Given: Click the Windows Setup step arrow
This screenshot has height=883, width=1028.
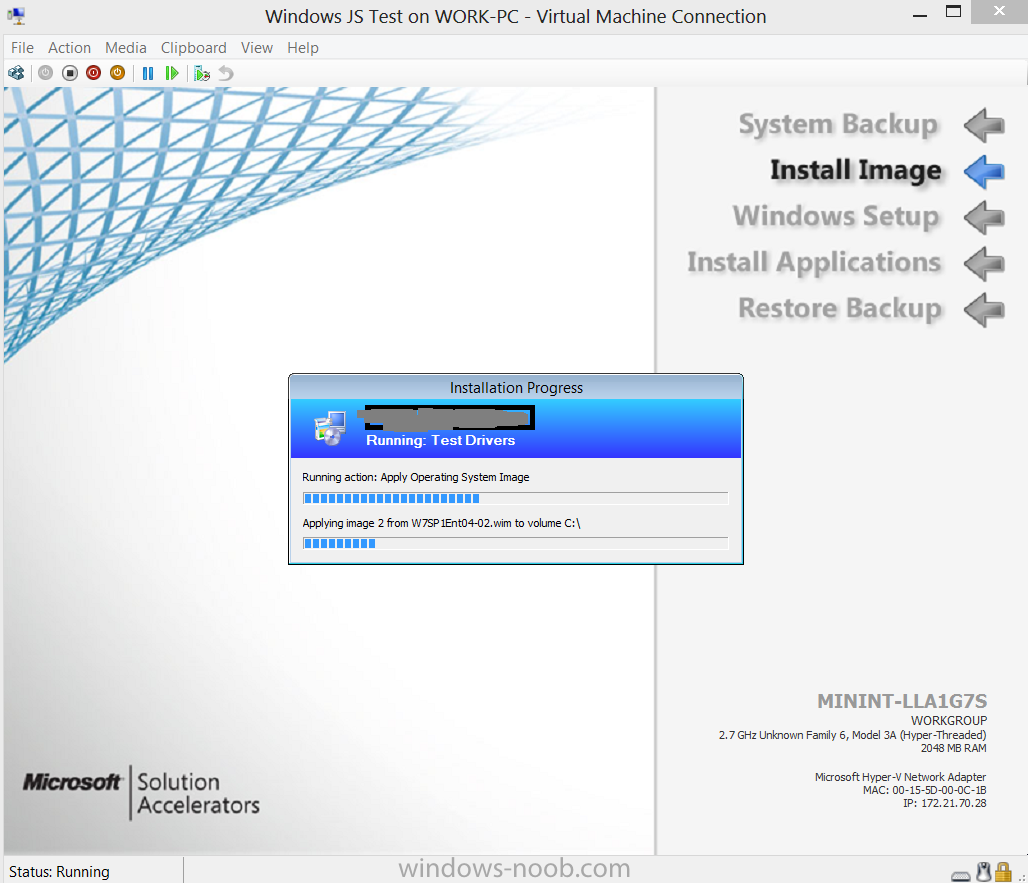Looking at the screenshot, I should click(984, 217).
